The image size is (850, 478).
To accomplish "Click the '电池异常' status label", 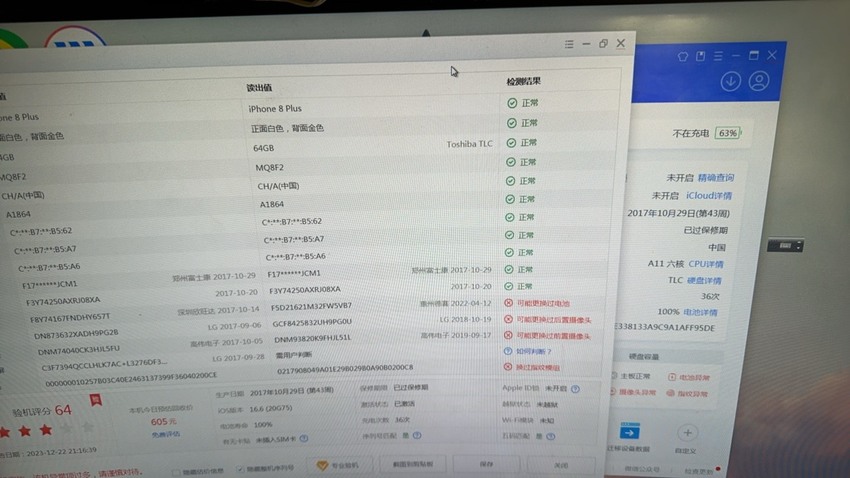I will pyautogui.click(x=694, y=377).
